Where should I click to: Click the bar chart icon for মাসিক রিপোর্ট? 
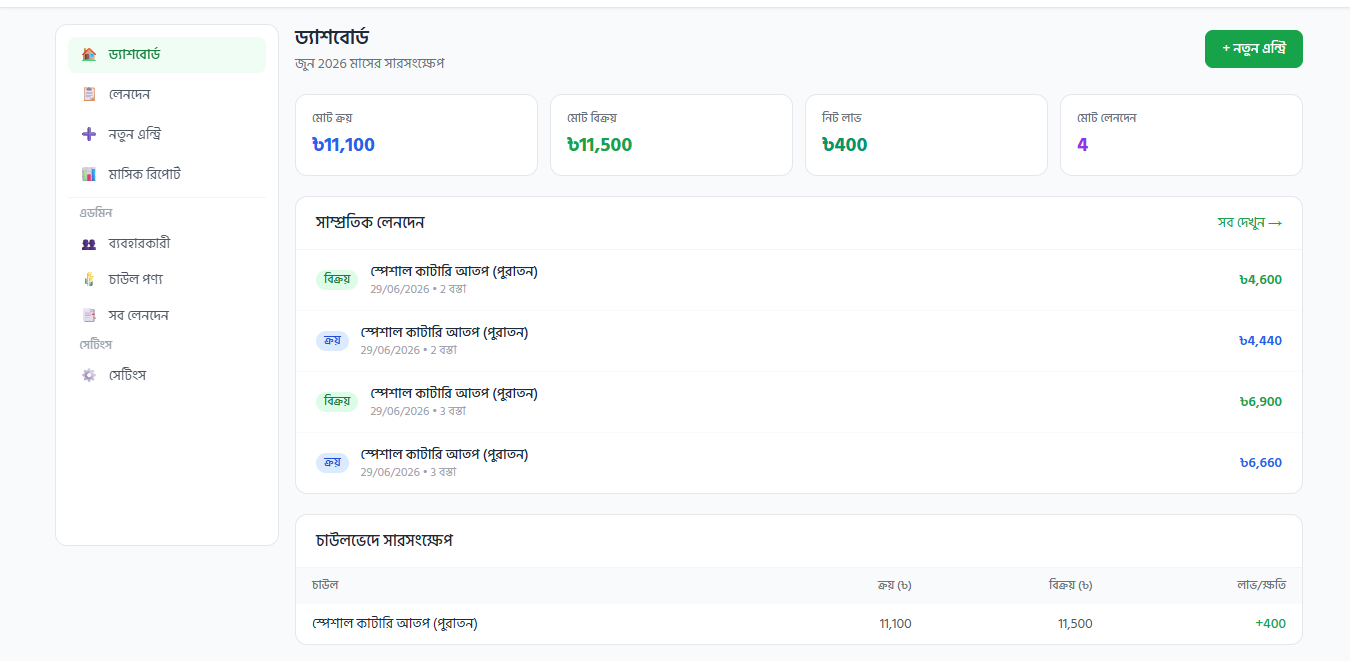89,174
